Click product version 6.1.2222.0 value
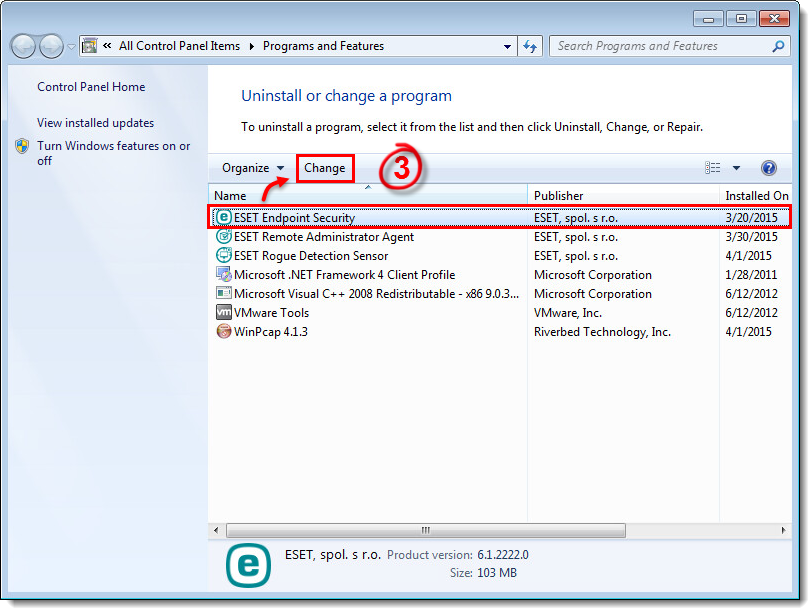 tap(503, 554)
